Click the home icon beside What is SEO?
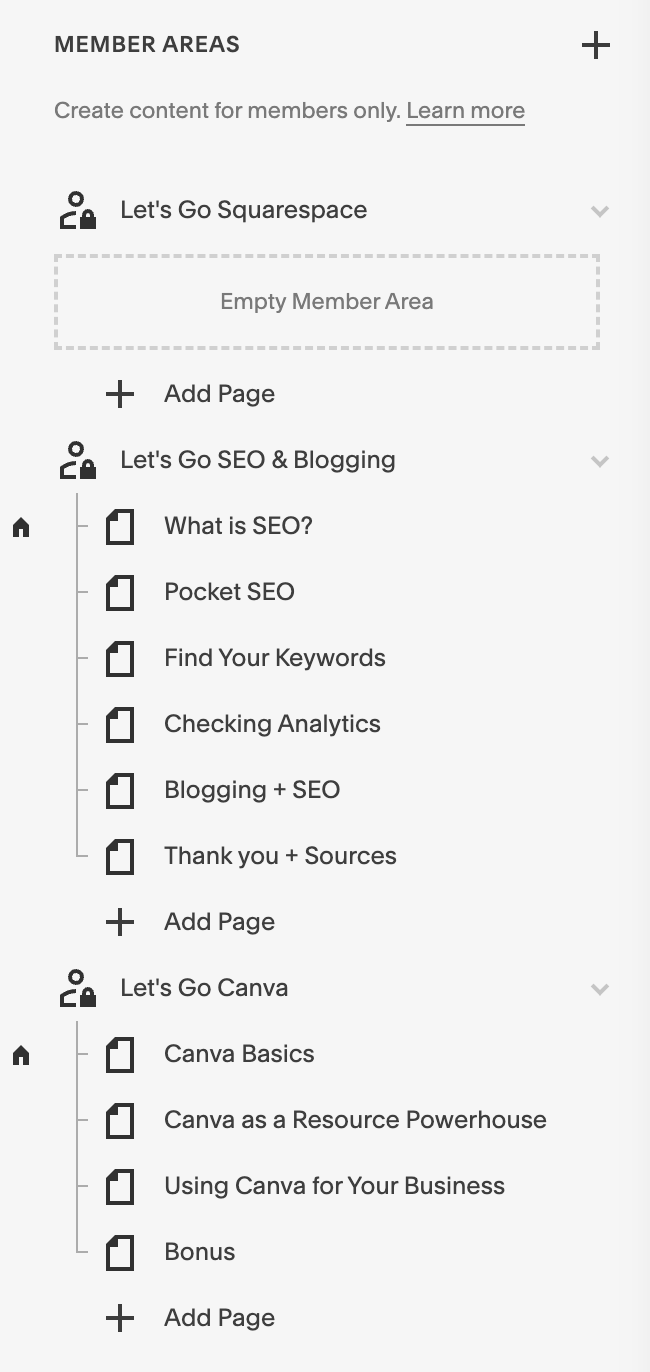The image size is (650, 1372). tap(21, 527)
